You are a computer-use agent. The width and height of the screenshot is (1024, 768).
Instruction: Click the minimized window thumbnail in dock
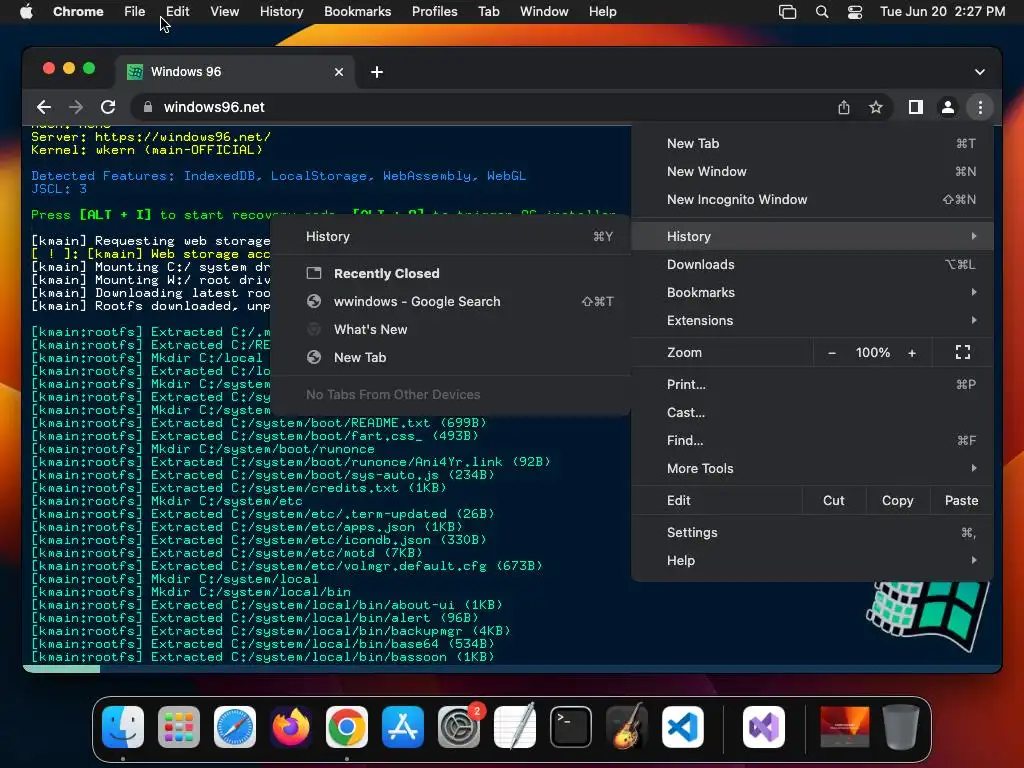click(844, 727)
